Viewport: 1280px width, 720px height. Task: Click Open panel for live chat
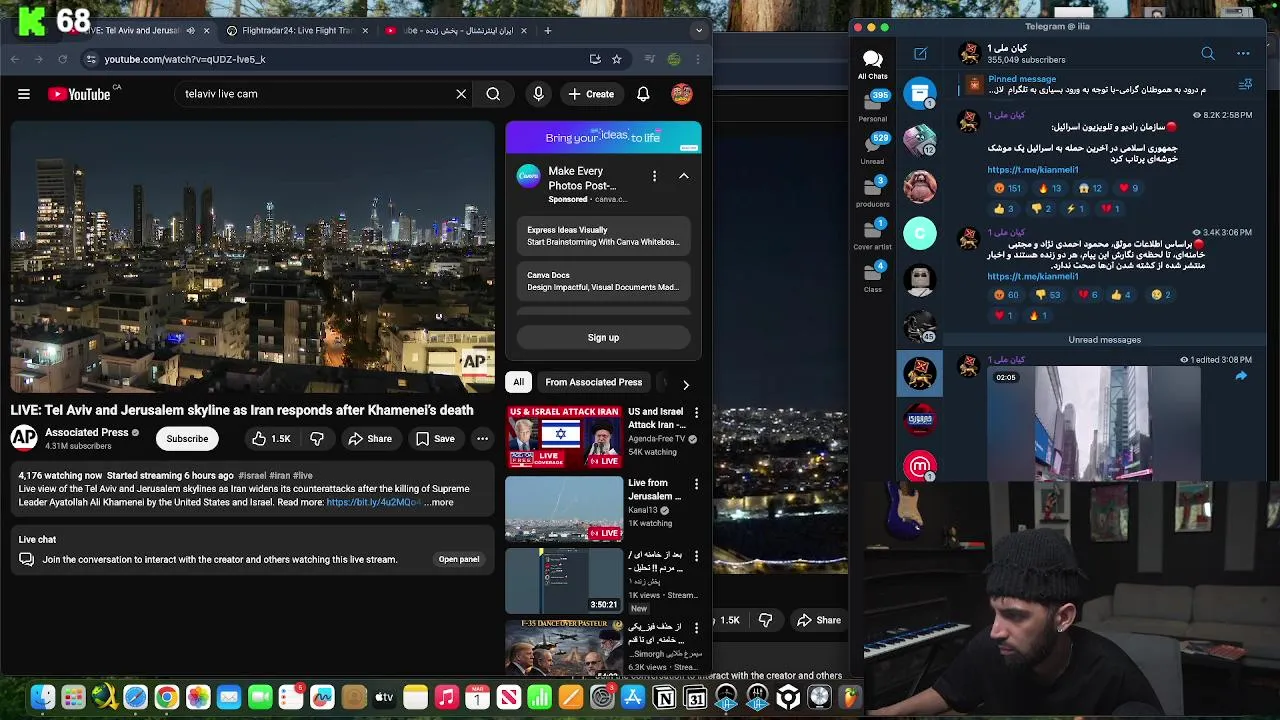(x=459, y=560)
